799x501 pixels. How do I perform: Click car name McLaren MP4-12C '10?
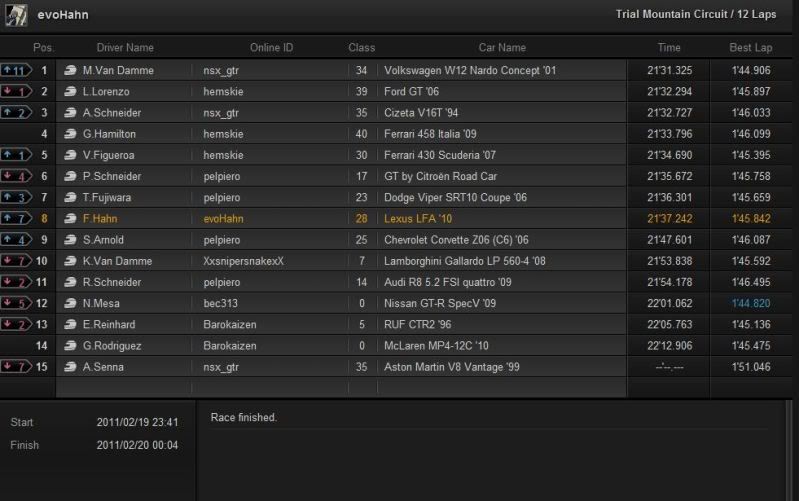point(436,346)
